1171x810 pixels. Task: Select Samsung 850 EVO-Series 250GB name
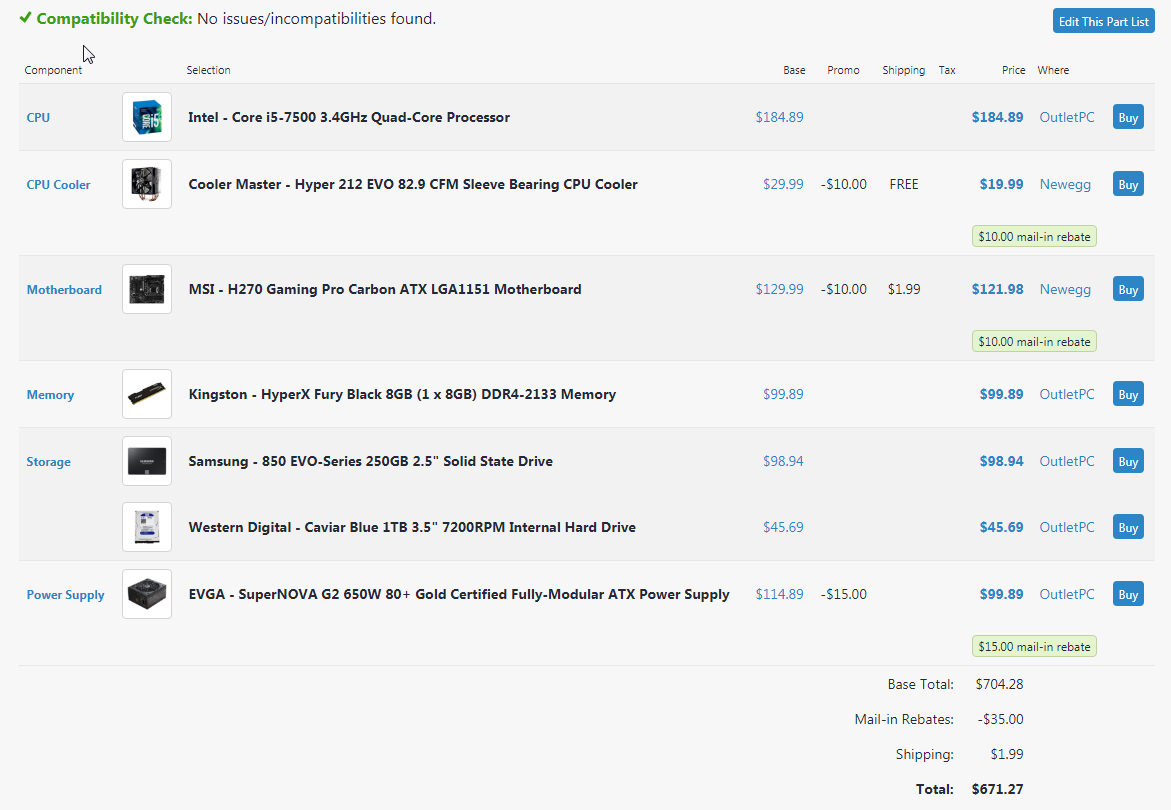(x=370, y=461)
